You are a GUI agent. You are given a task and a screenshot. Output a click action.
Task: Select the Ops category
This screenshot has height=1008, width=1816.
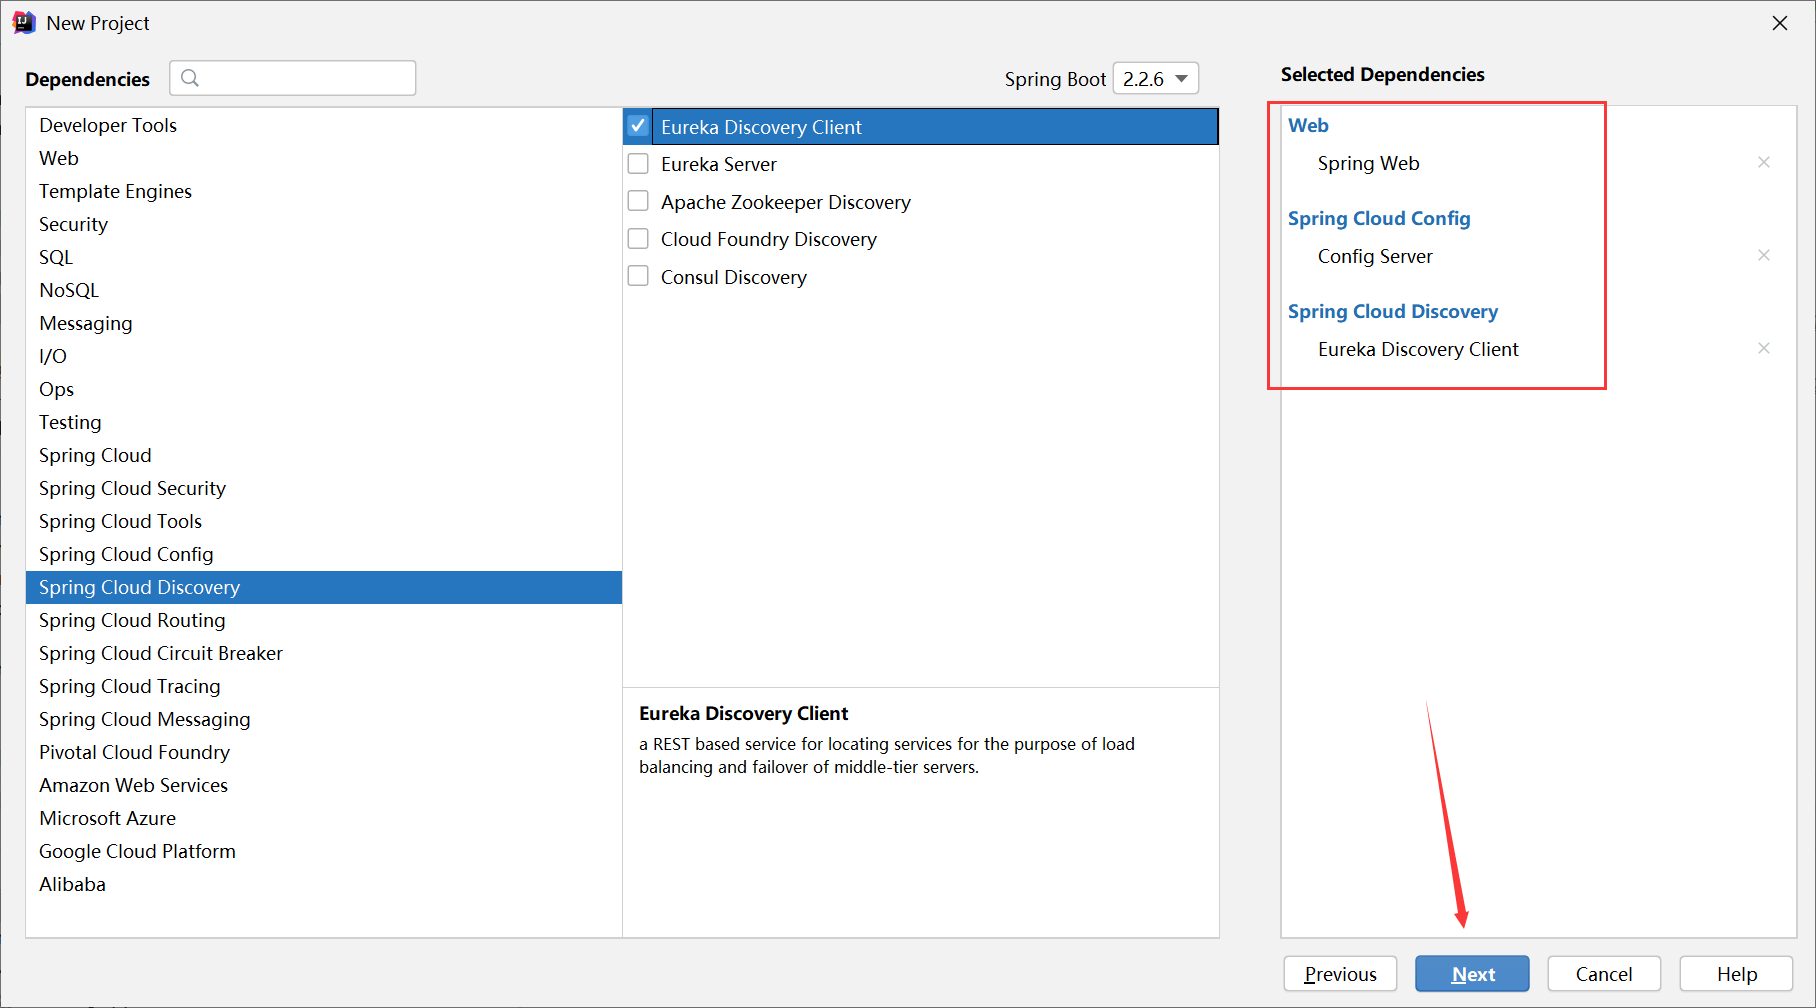(324, 389)
